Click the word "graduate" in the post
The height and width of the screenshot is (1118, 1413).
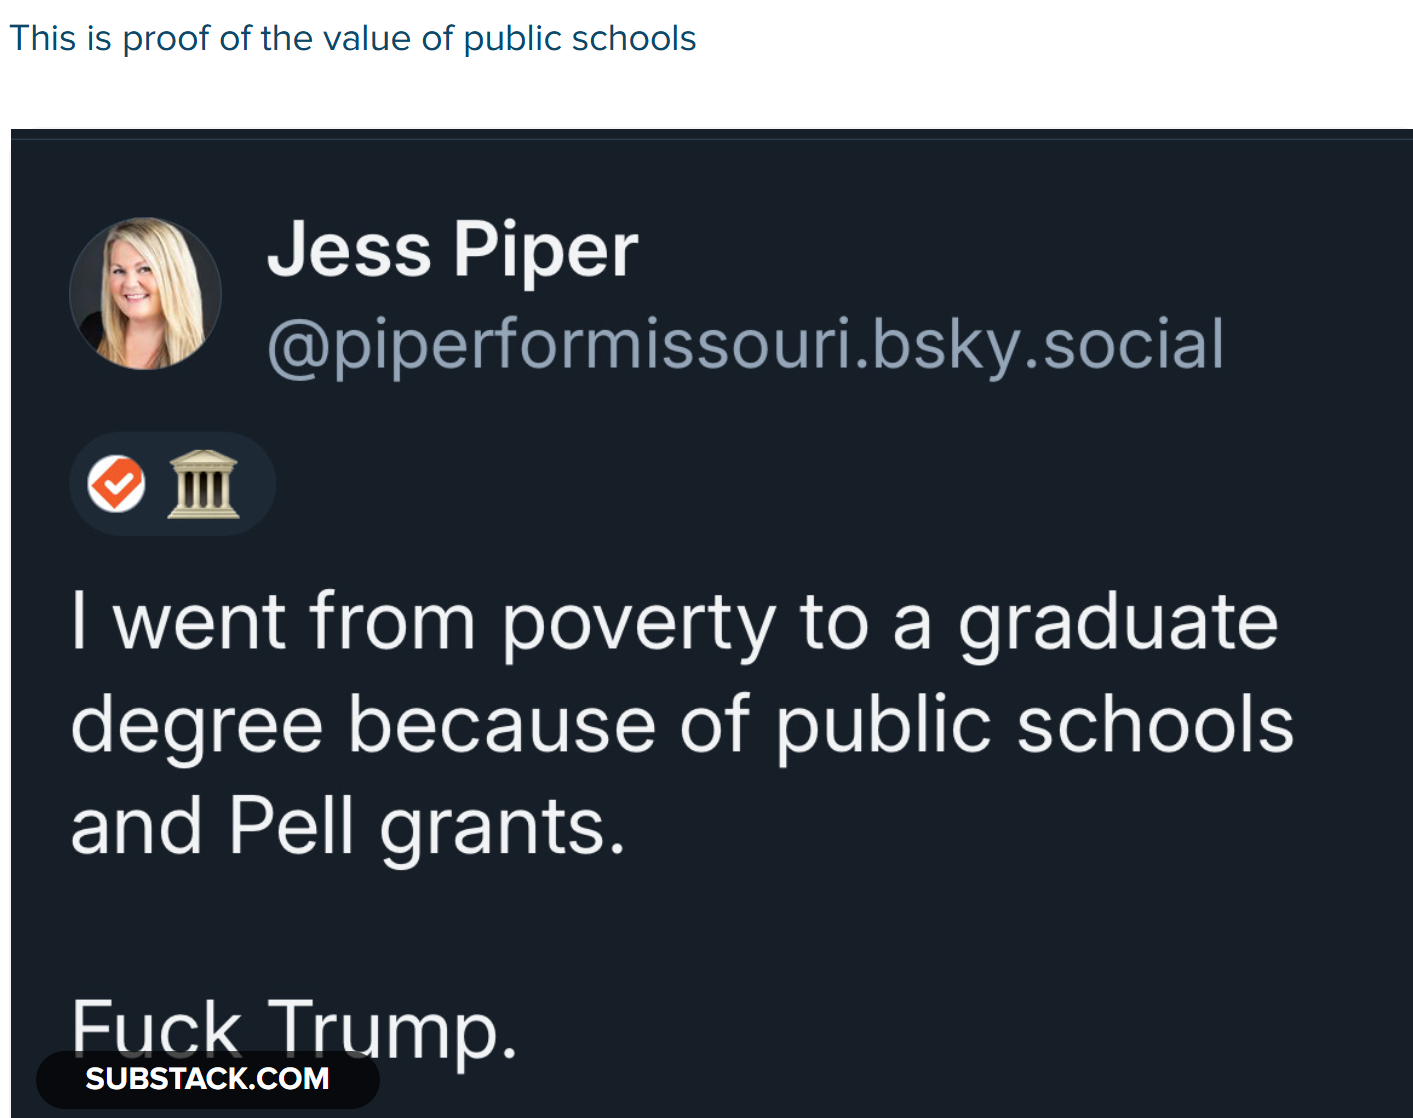tap(1118, 622)
